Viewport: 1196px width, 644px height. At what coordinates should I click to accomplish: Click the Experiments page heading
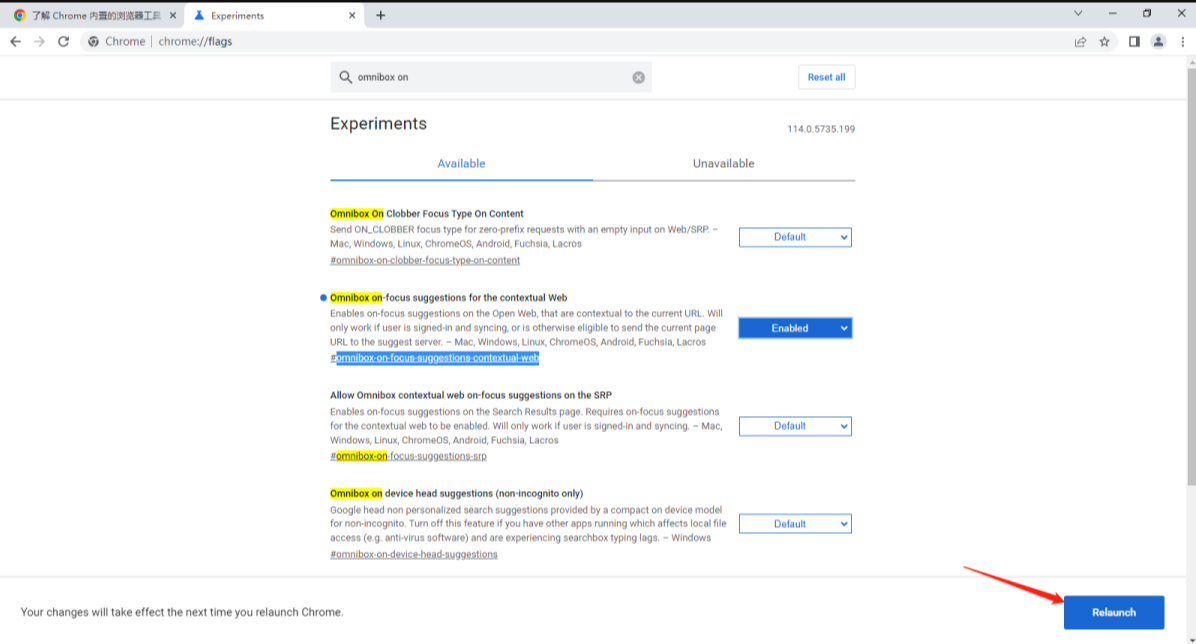coord(378,124)
